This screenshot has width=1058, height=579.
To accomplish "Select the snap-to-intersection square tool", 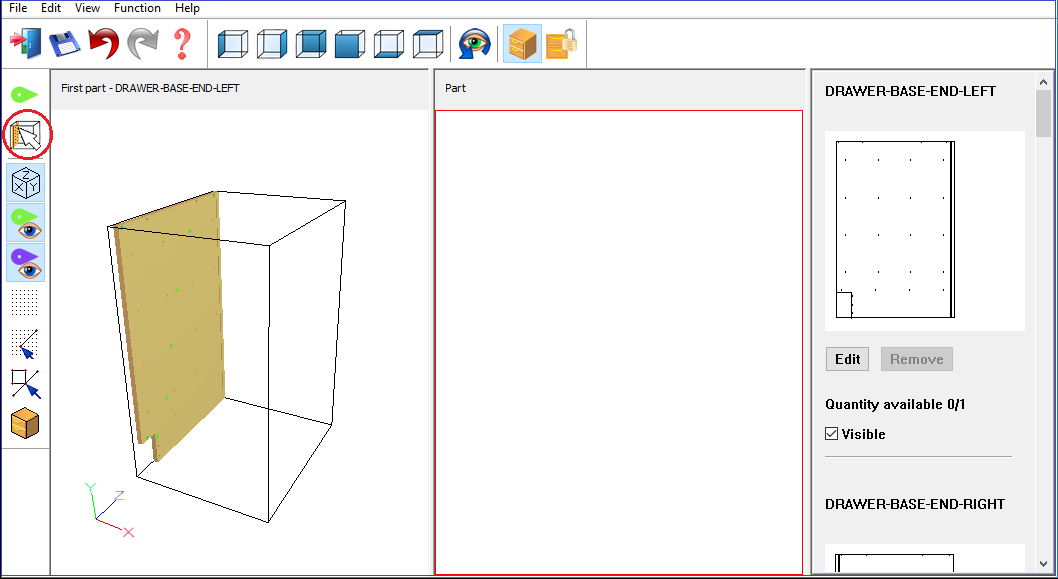I will (x=26, y=384).
